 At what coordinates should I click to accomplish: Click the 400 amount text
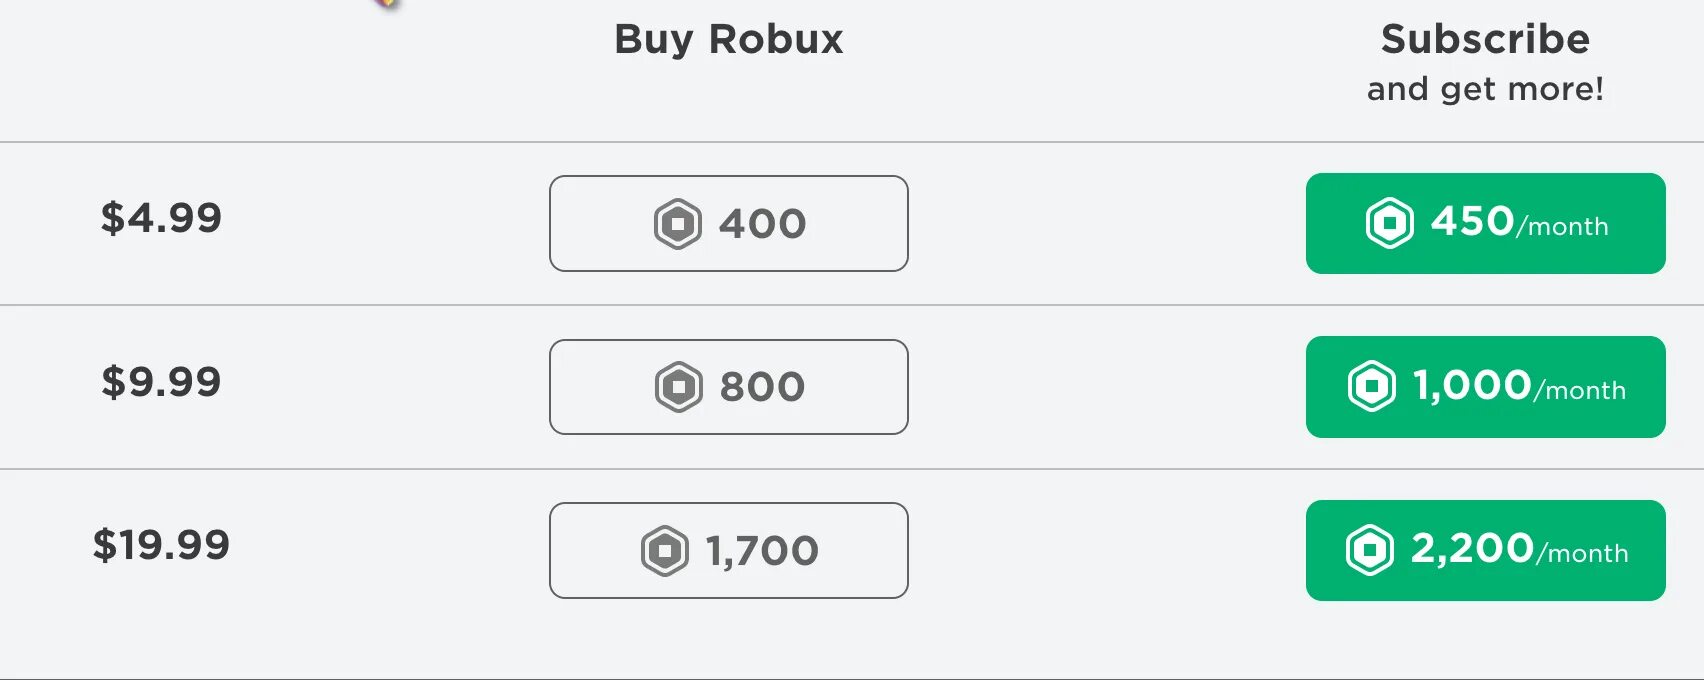762,224
